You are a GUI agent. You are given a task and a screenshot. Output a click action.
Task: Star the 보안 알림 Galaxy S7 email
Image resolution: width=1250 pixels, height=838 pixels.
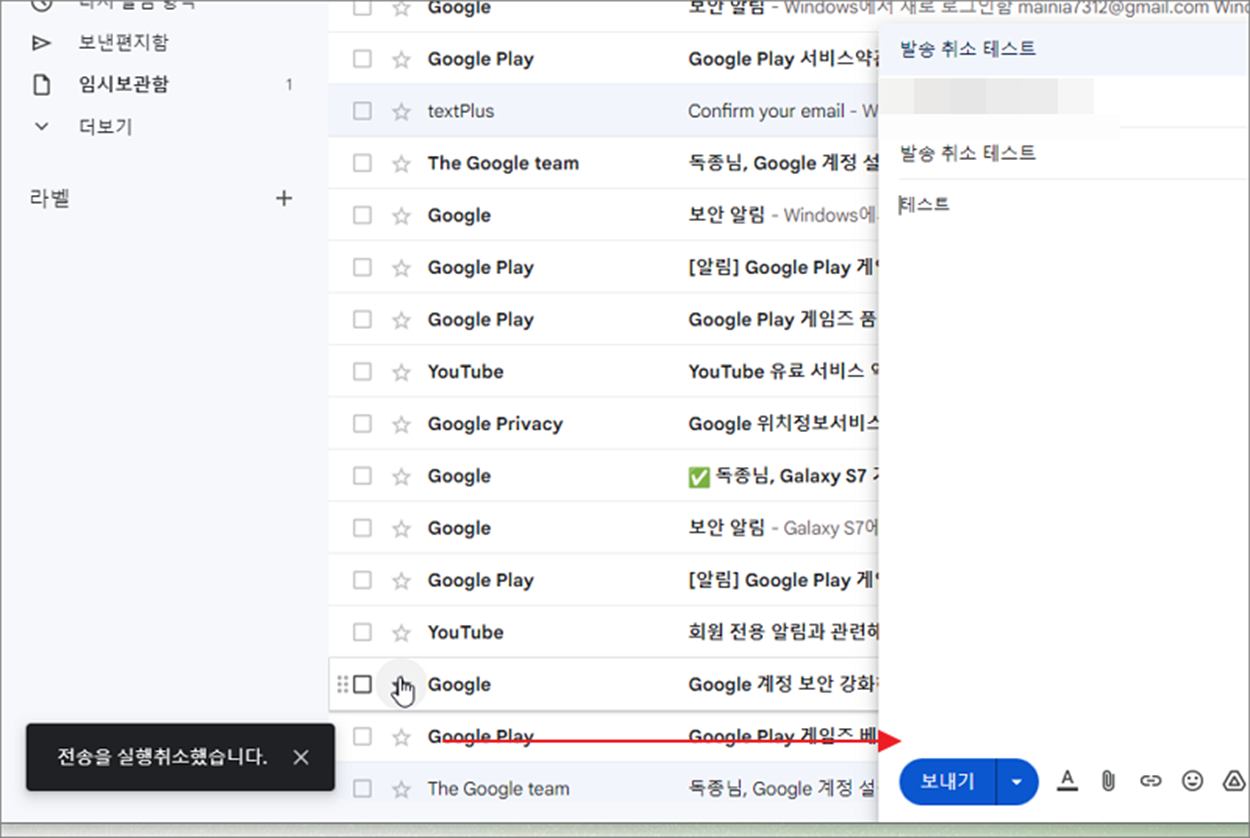pos(401,528)
